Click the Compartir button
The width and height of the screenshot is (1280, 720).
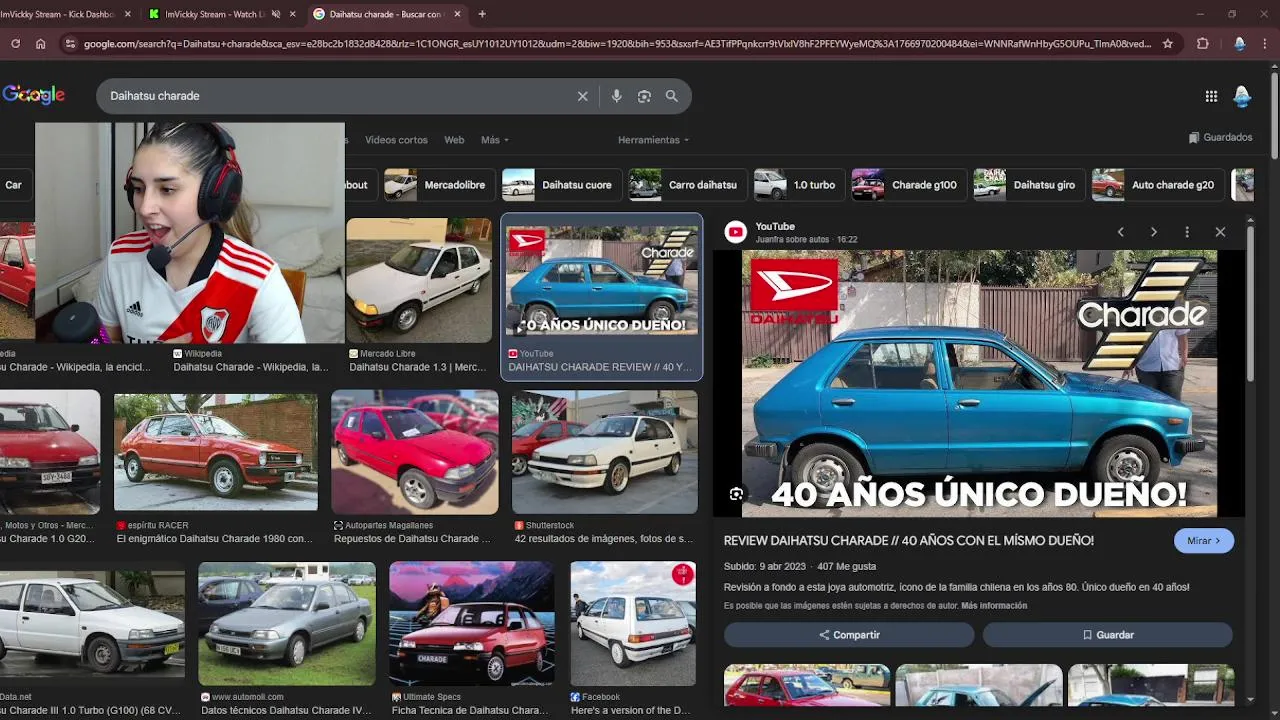click(849, 635)
